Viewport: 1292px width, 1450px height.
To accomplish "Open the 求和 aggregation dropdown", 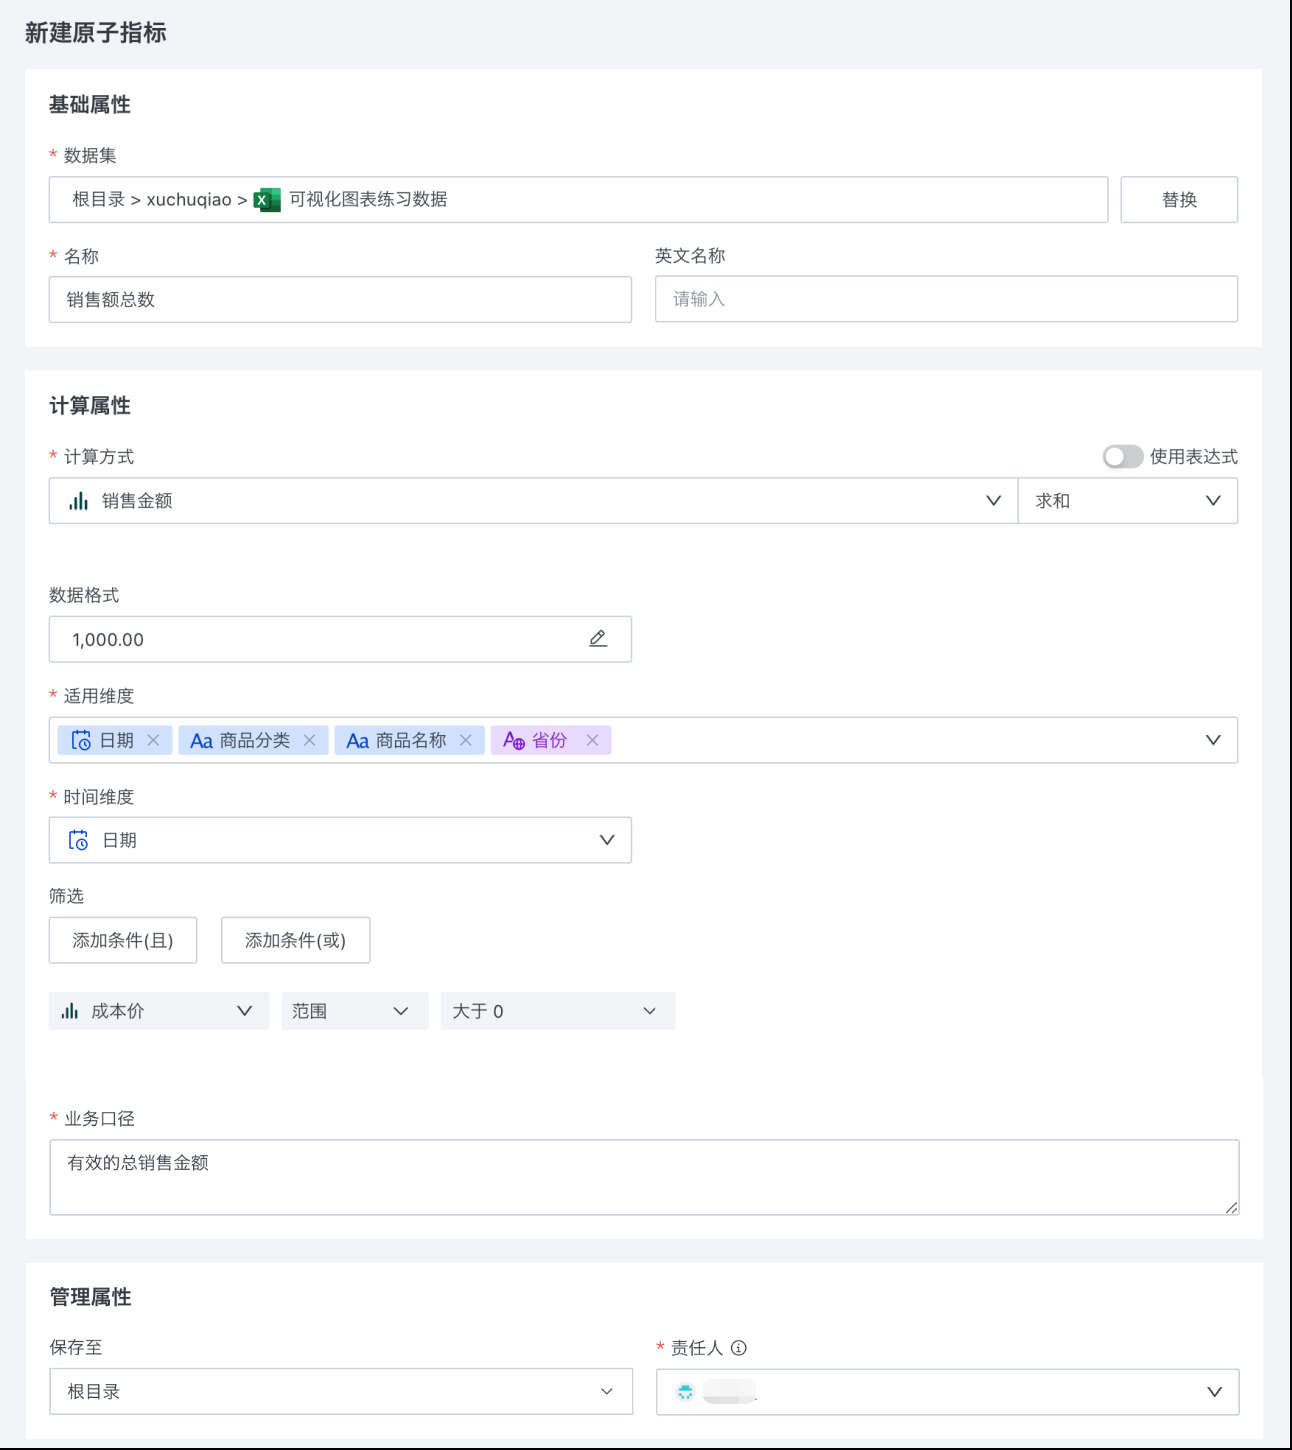I will tap(1127, 501).
